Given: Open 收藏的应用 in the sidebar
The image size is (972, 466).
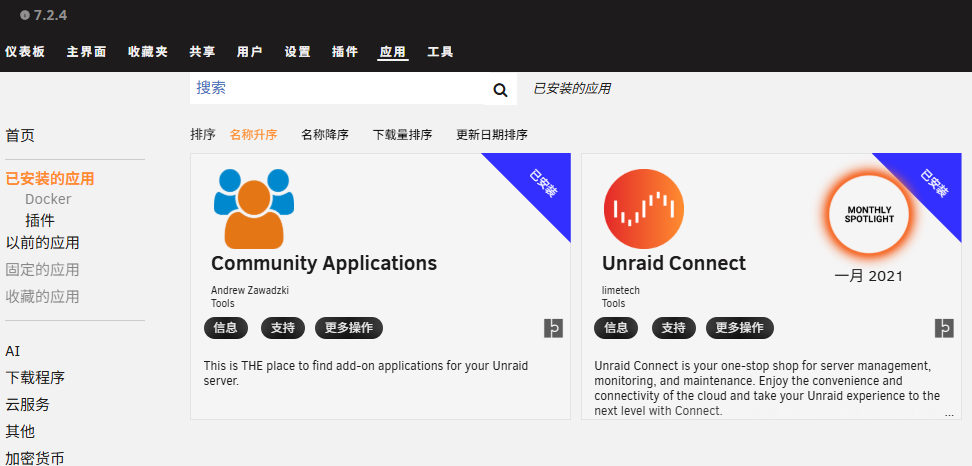Looking at the screenshot, I should point(43,297).
